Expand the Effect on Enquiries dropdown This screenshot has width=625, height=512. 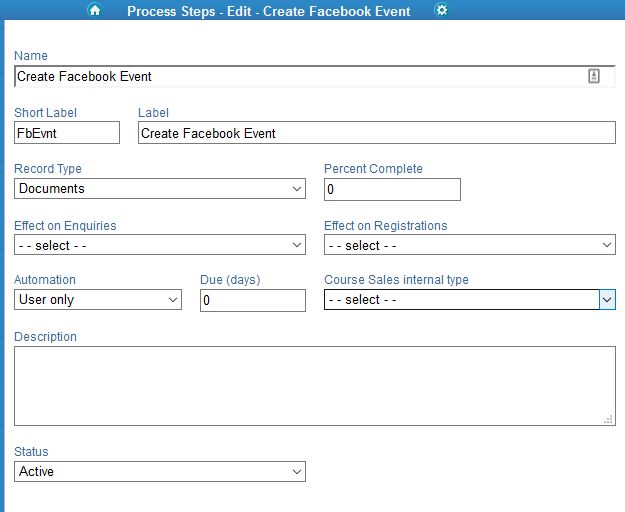click(x=160, y=245)
